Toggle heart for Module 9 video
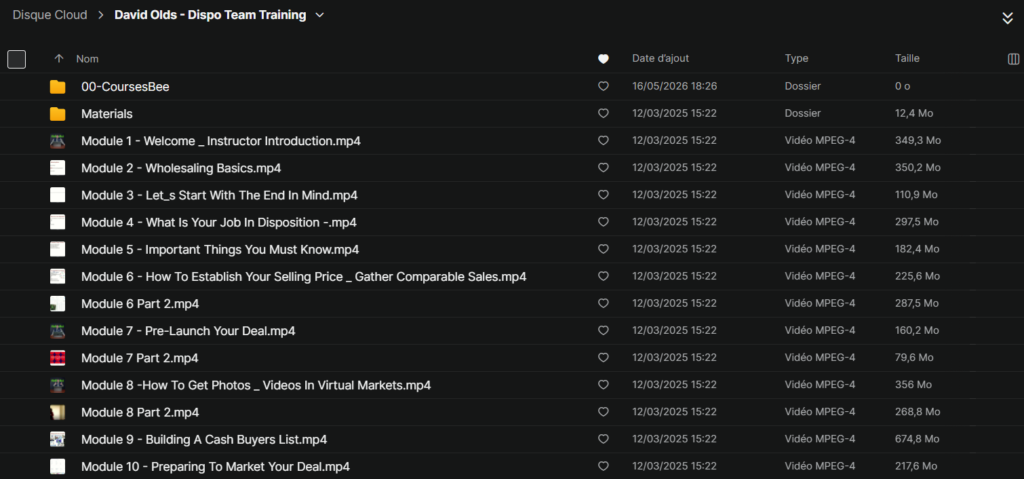The image size is (1024, 479). (603, 439)
